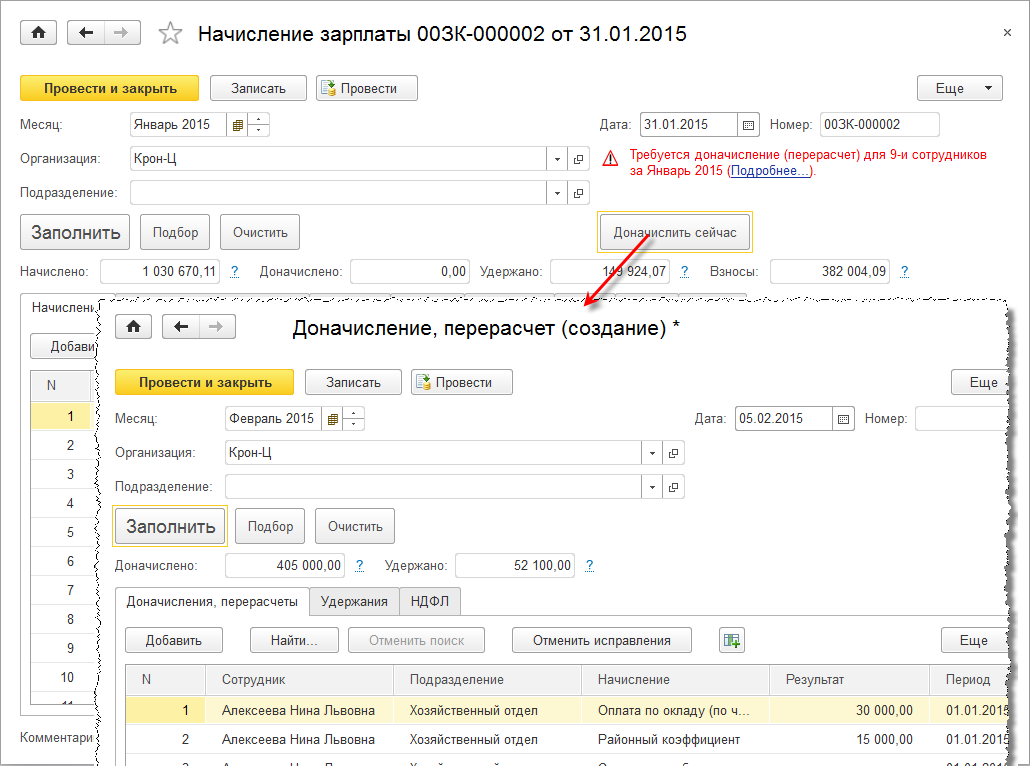Click the top window's Очистить button
Screen dimensions: 1030x766
[260, 232]
